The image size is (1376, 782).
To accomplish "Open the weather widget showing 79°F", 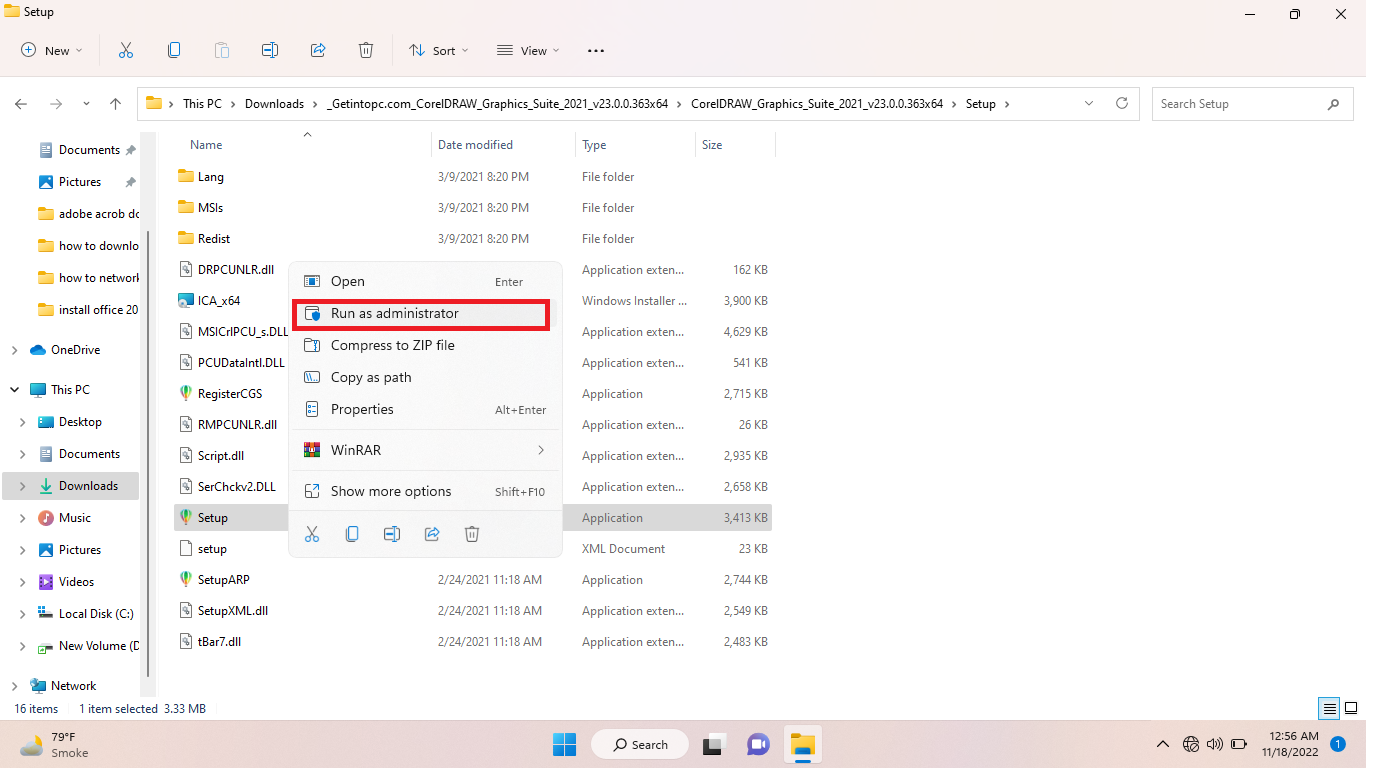I will click(x=55, y=744).
